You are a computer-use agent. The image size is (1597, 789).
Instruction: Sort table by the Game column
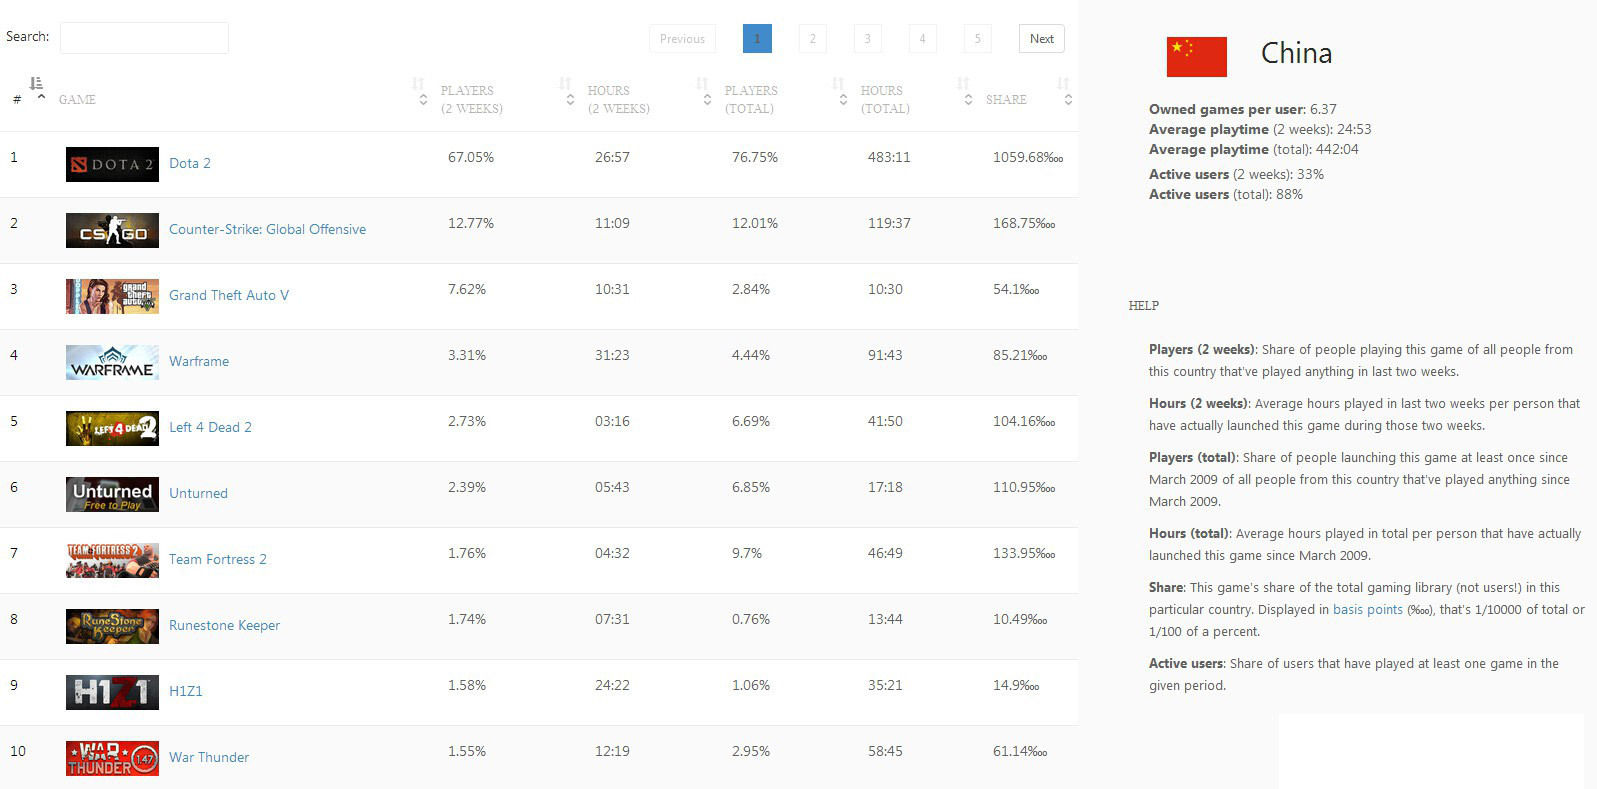click(77, 99)
